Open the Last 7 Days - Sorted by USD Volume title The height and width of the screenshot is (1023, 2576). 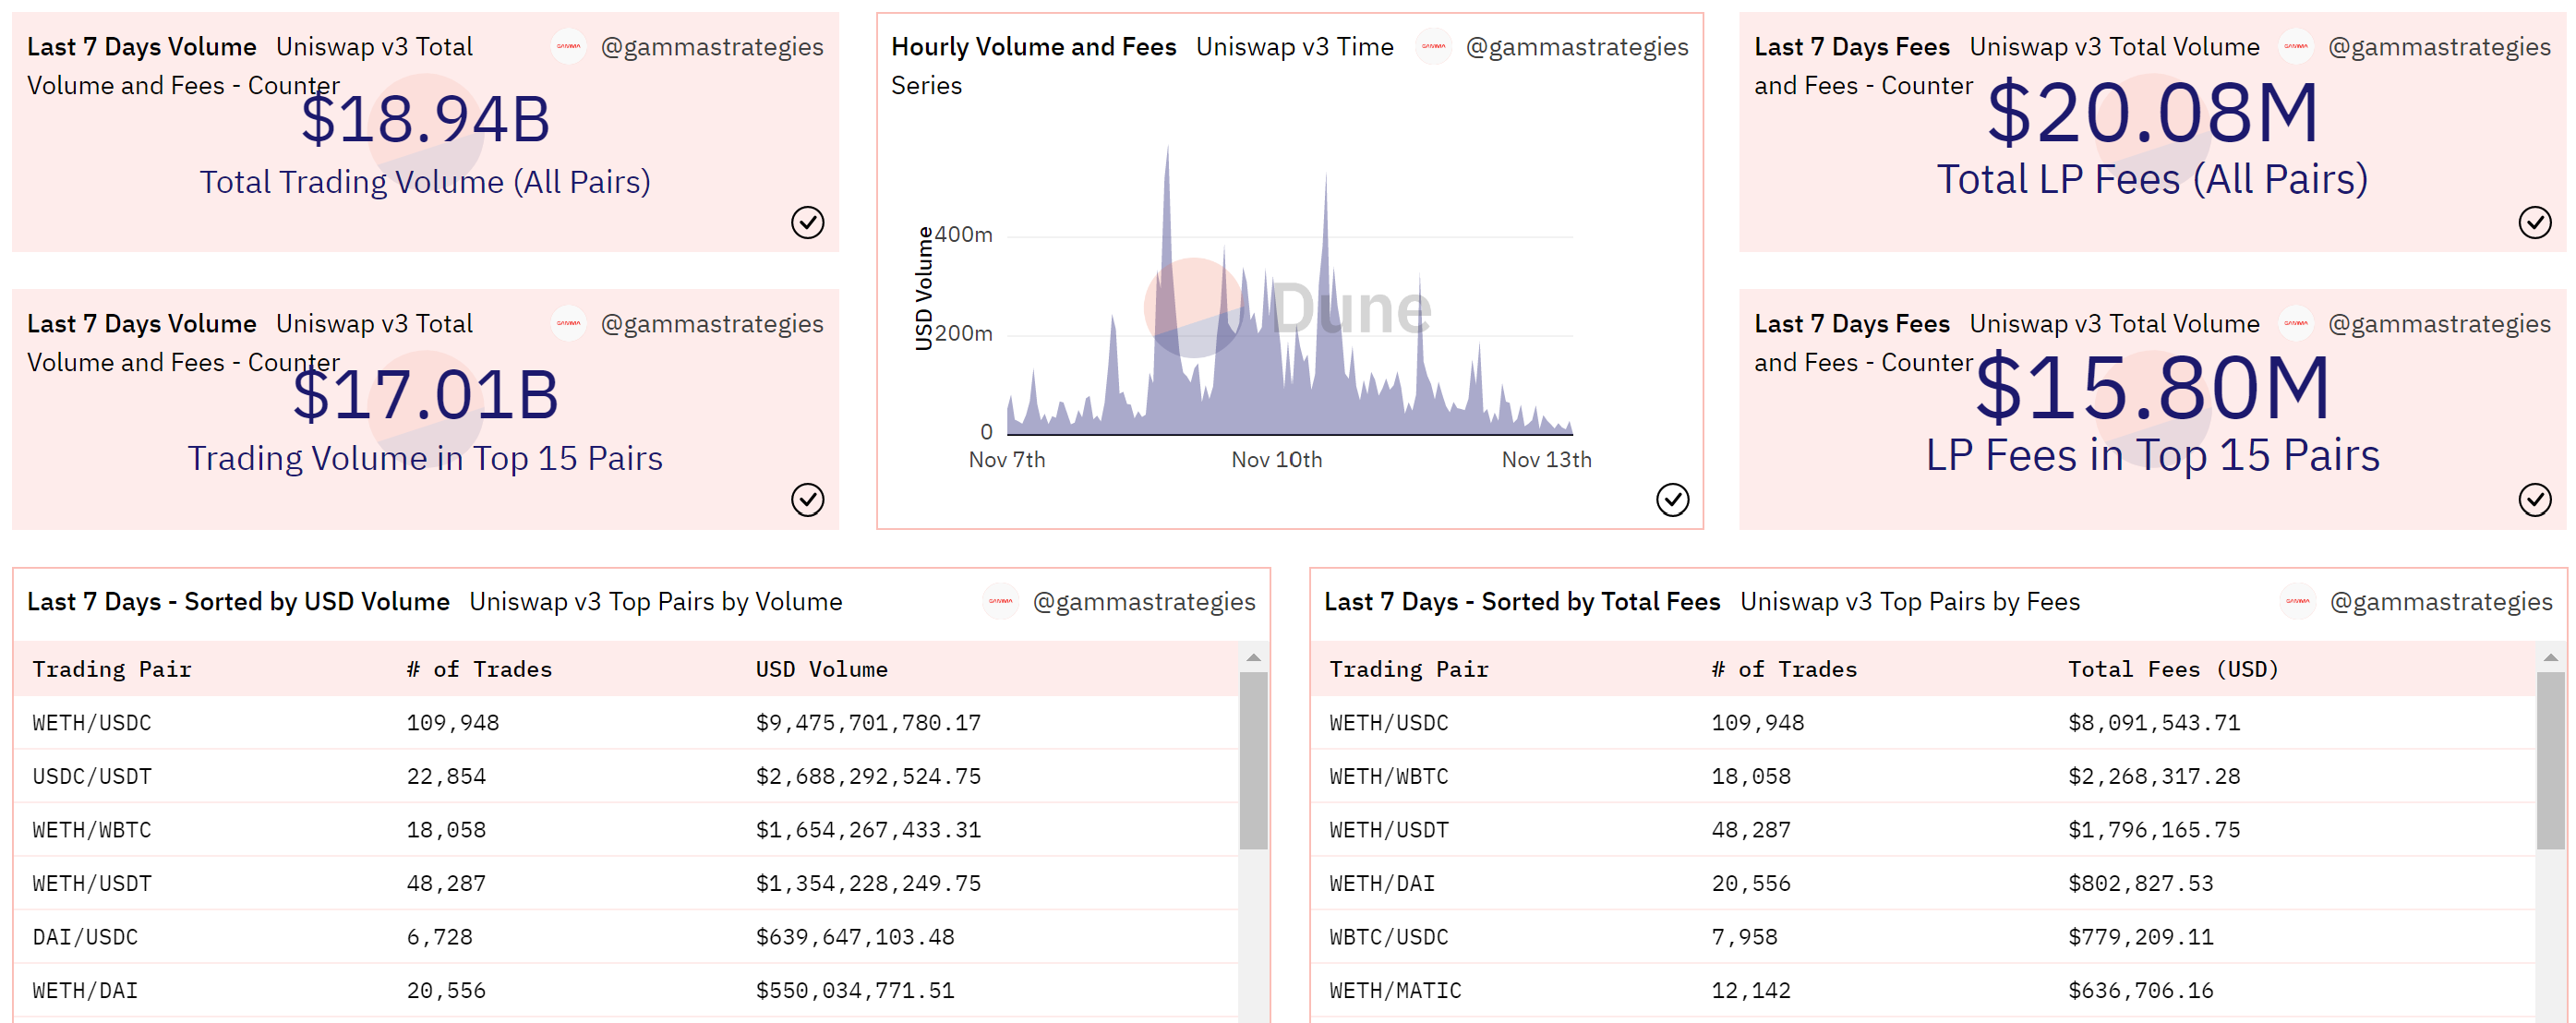(x=238, y=602)
